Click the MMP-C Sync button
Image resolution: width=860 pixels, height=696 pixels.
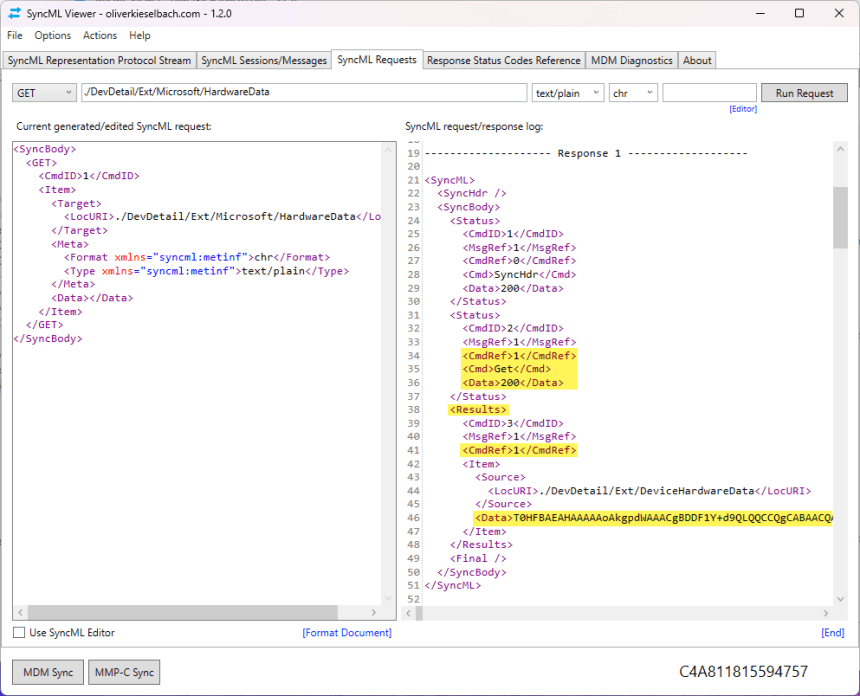pyautogui.click(x=123, y=672)
